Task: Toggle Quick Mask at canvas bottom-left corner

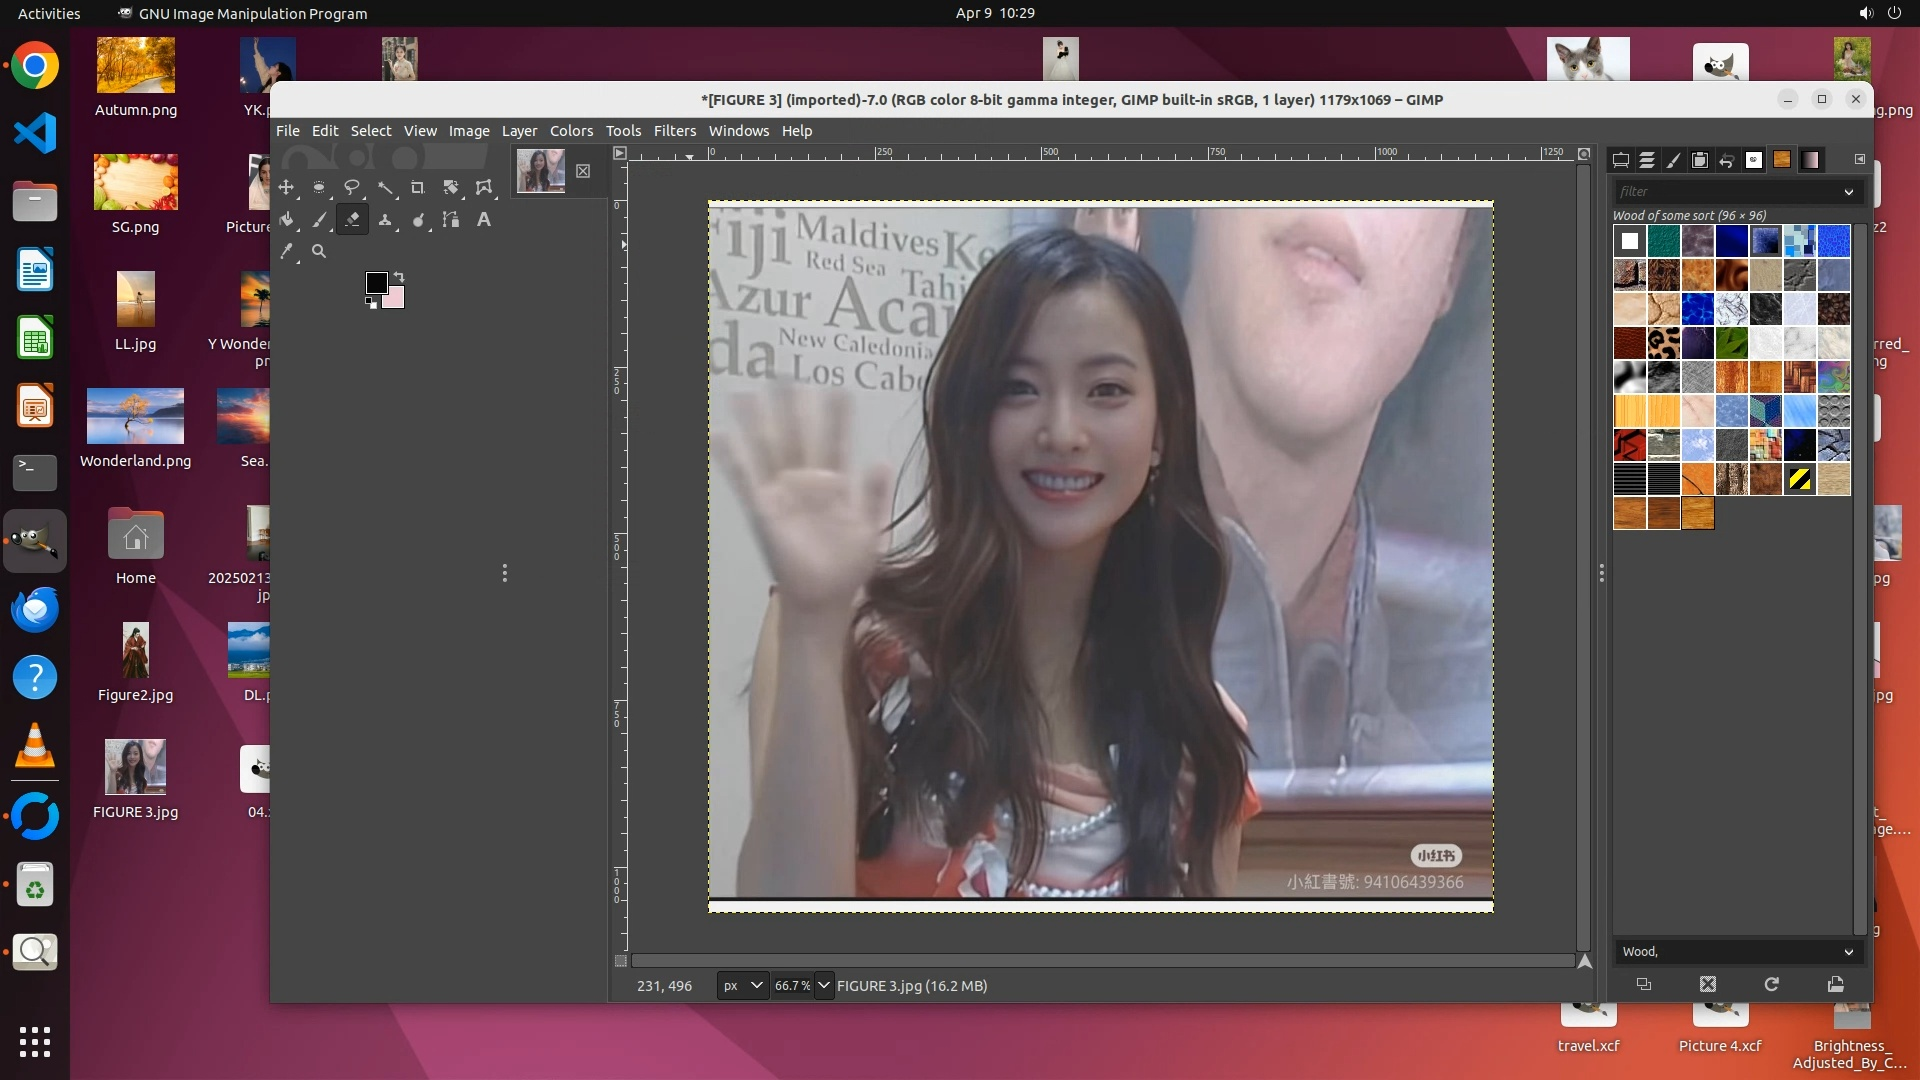Action: click(x=620, y=961)
